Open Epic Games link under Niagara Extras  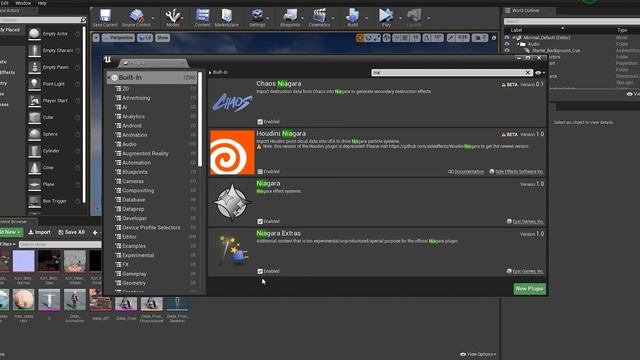[525, 271]
